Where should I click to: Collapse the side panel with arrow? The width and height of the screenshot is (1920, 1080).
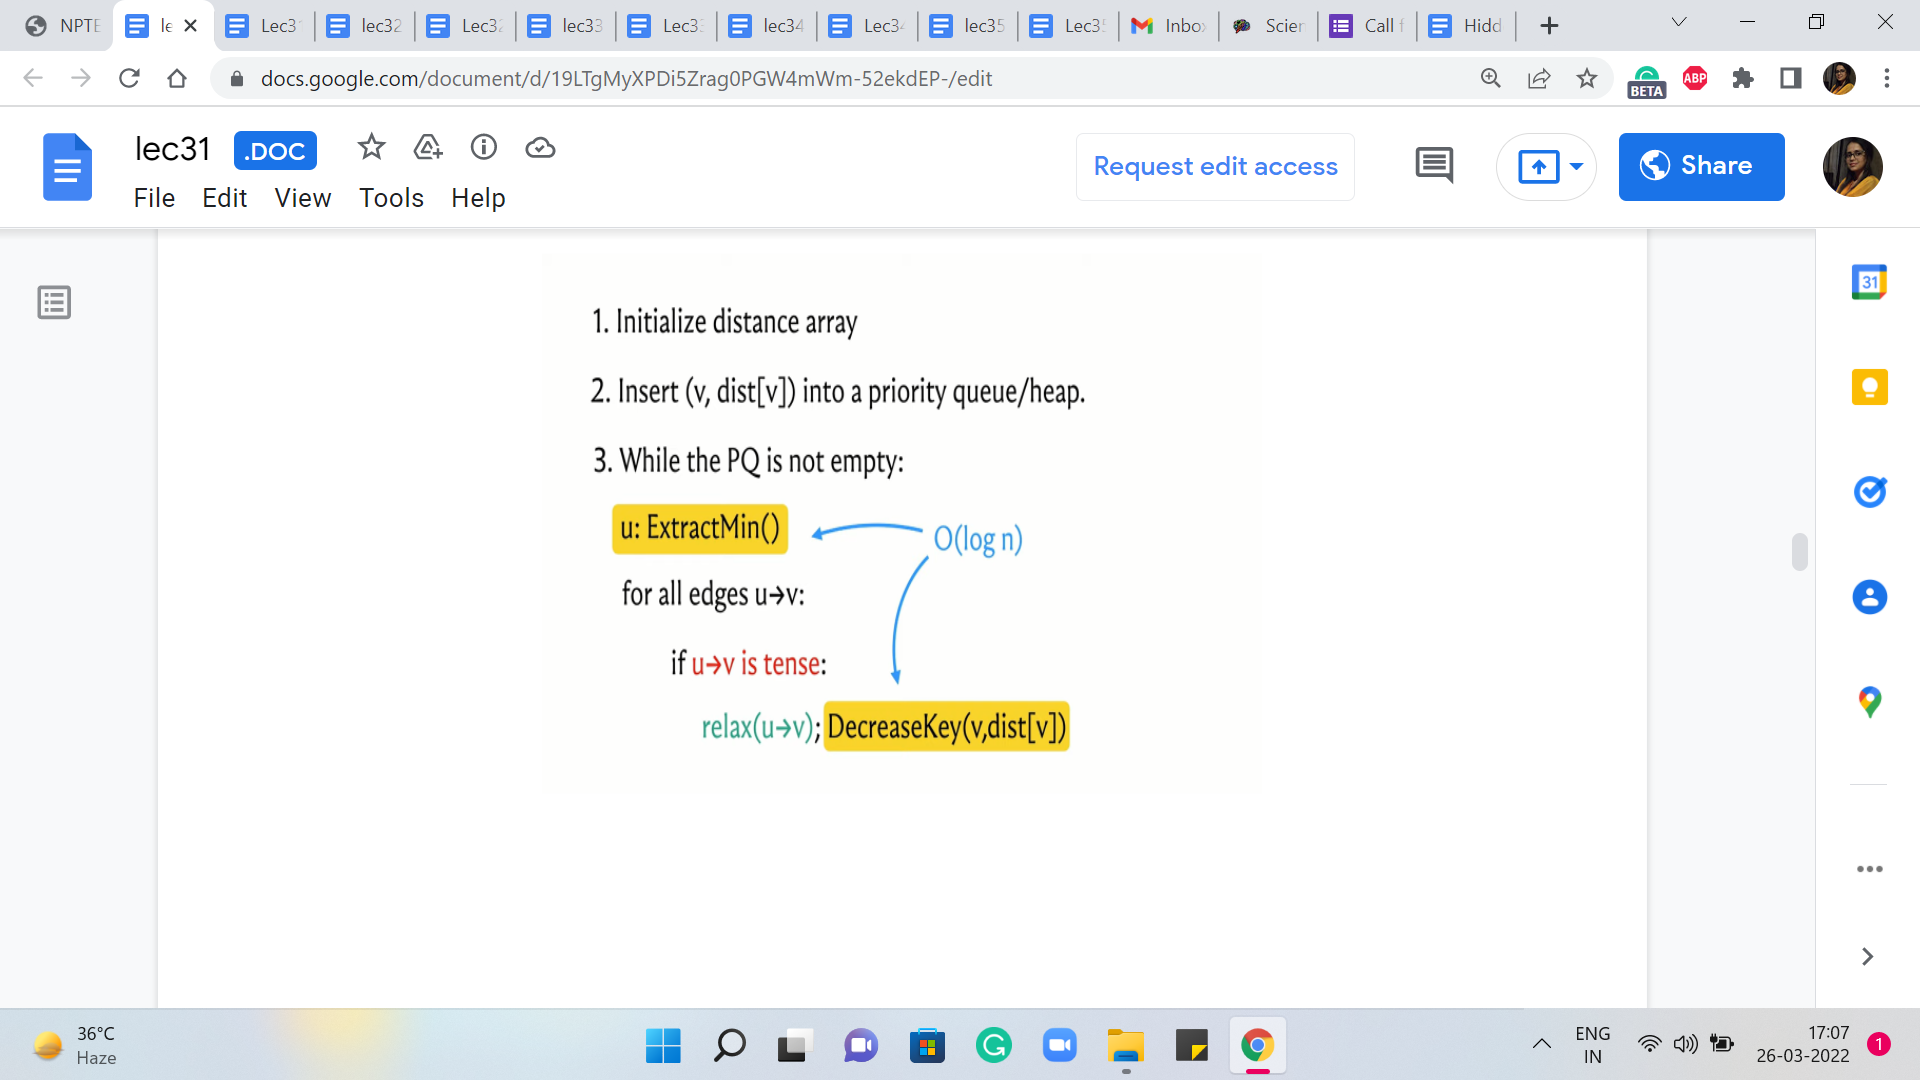point(1867,957)
